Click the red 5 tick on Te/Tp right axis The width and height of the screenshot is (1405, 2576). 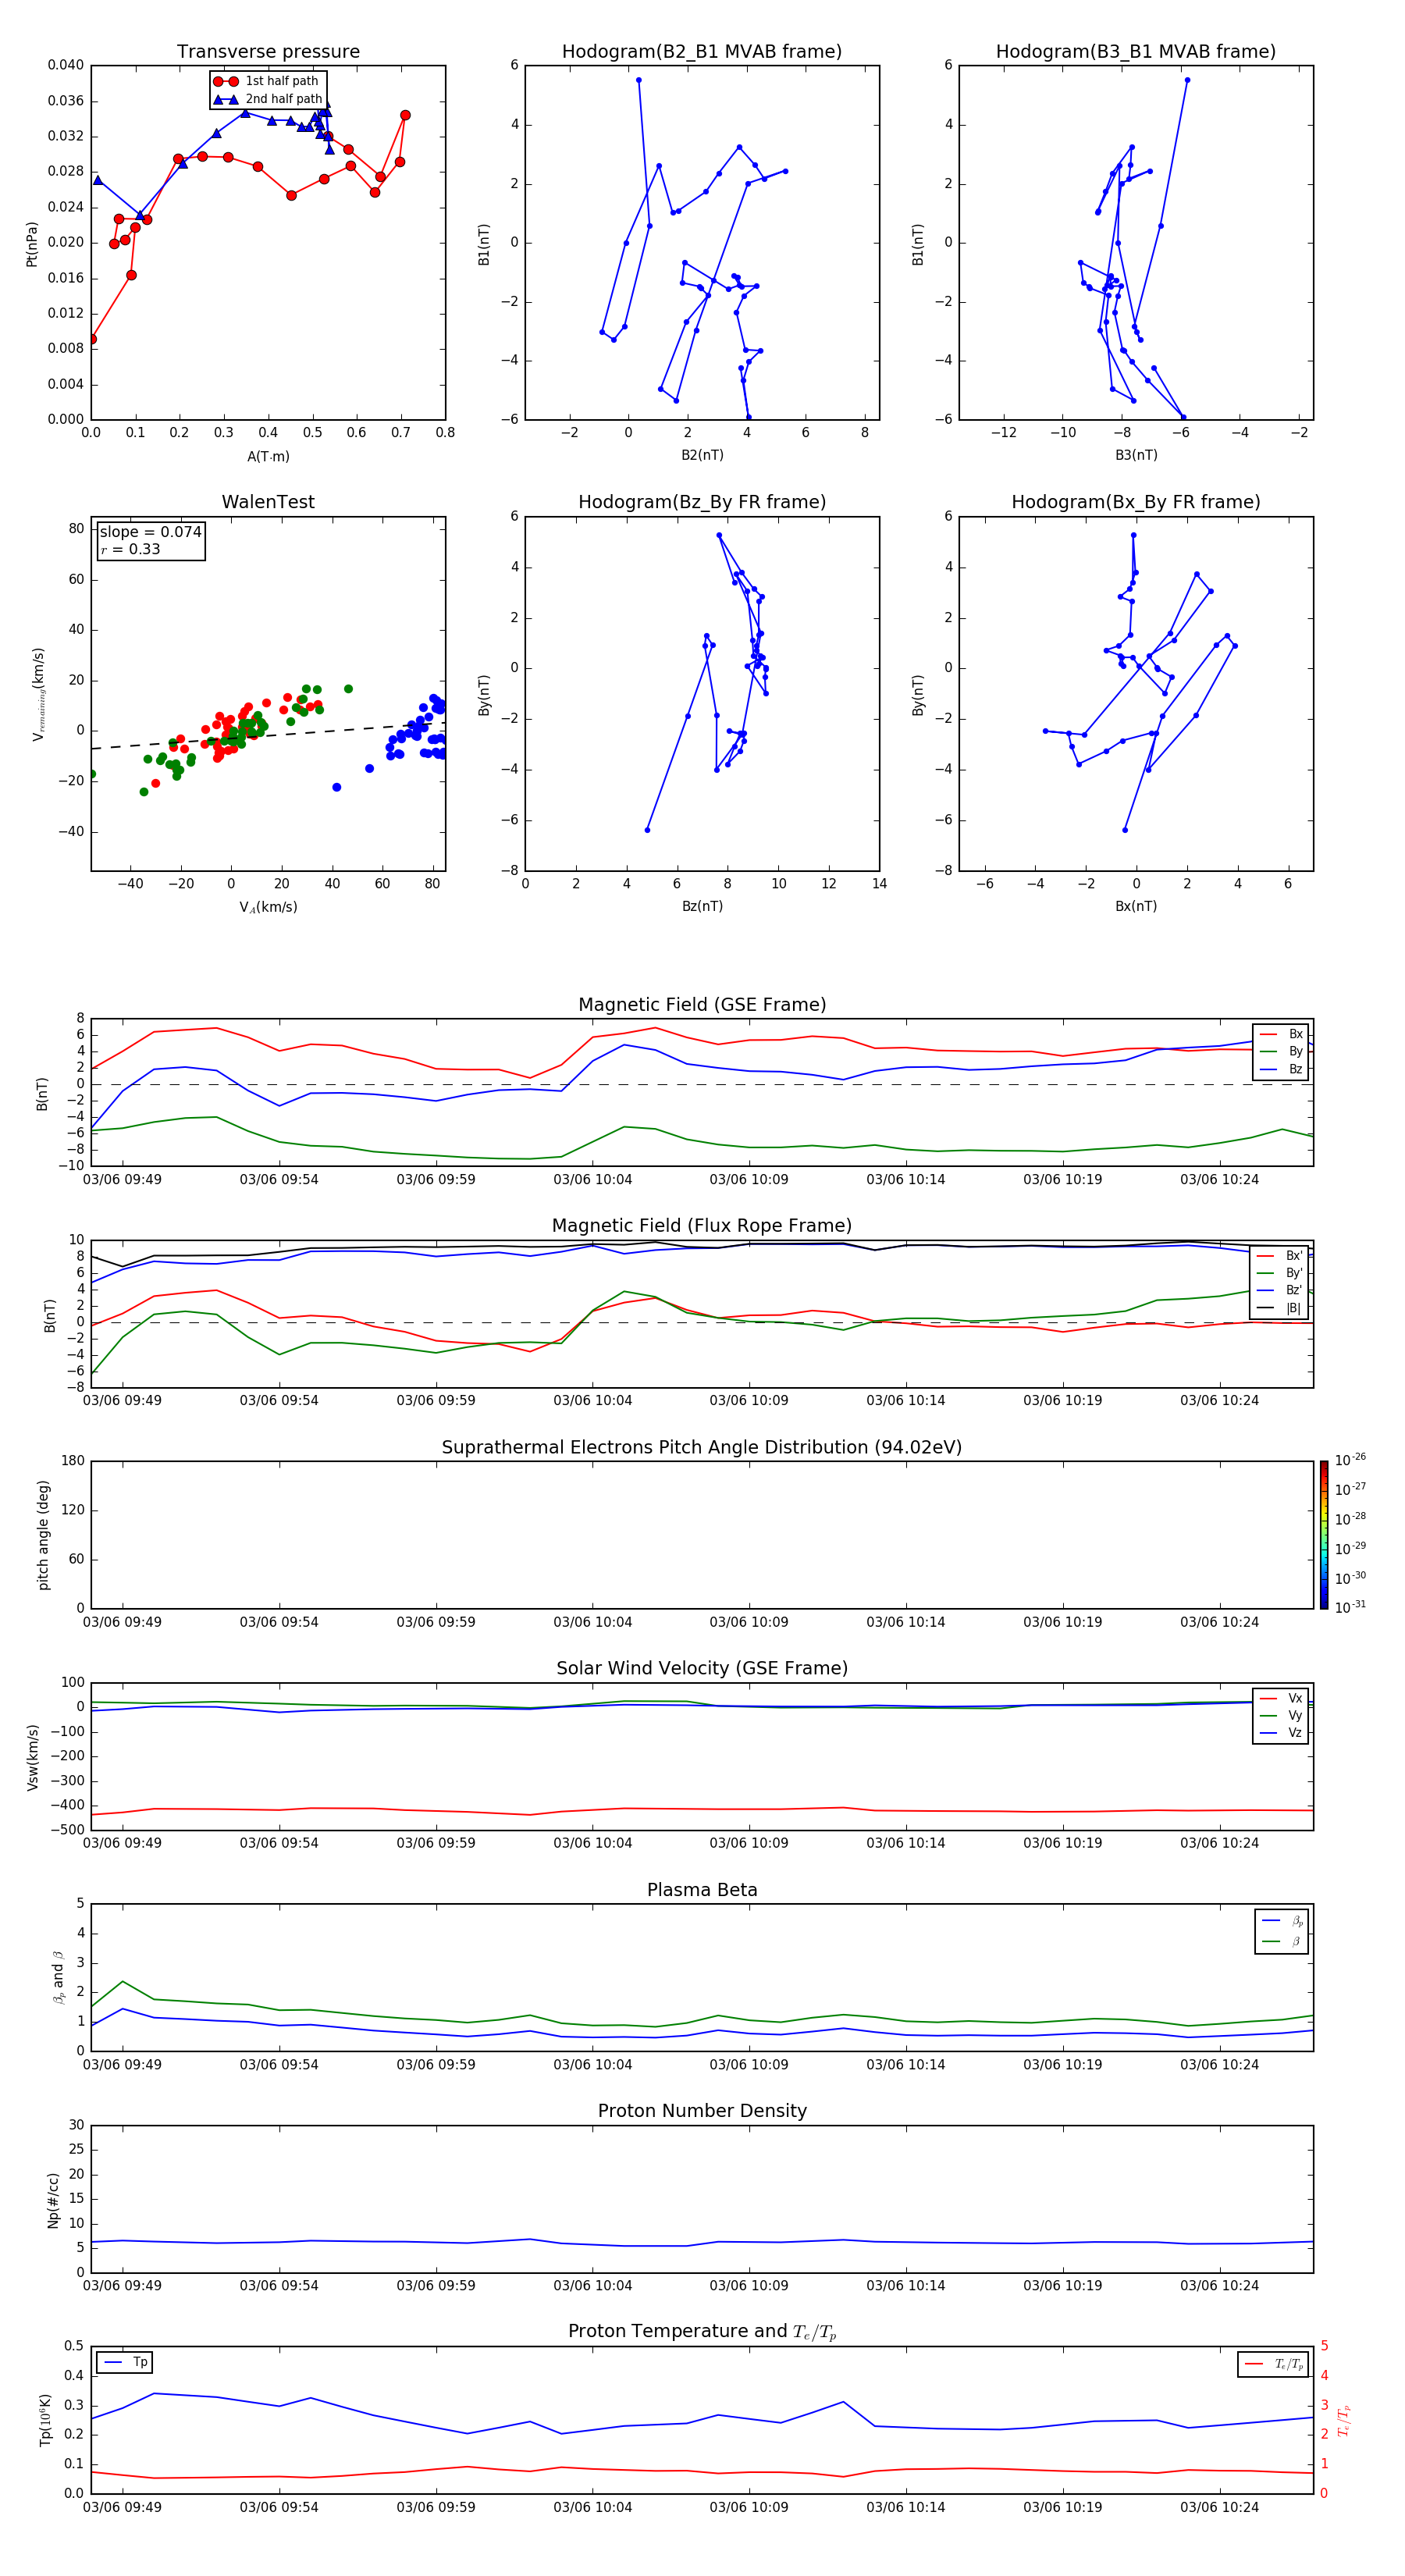pos(1325,2346)
